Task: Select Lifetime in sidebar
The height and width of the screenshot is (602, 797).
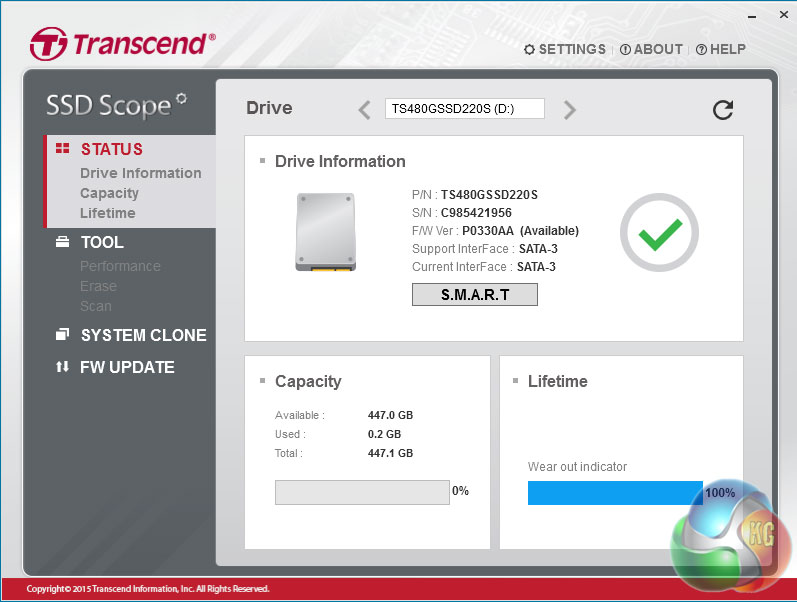Action: point(108,213)
